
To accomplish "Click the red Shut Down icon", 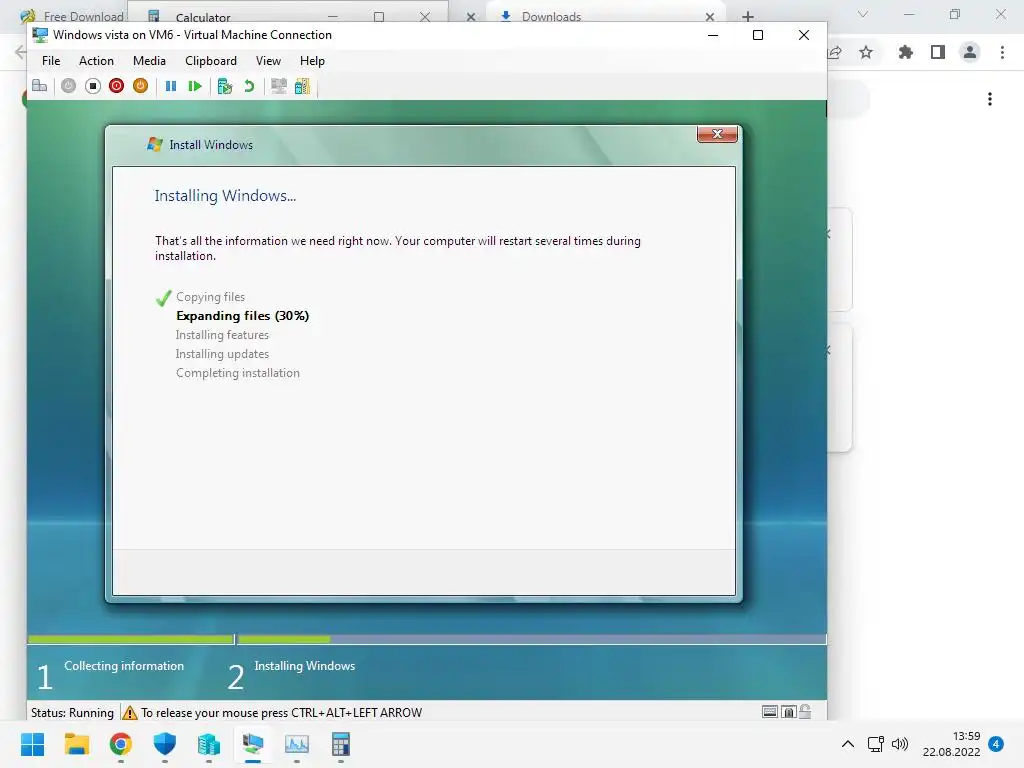I will (x=116, y=86).
